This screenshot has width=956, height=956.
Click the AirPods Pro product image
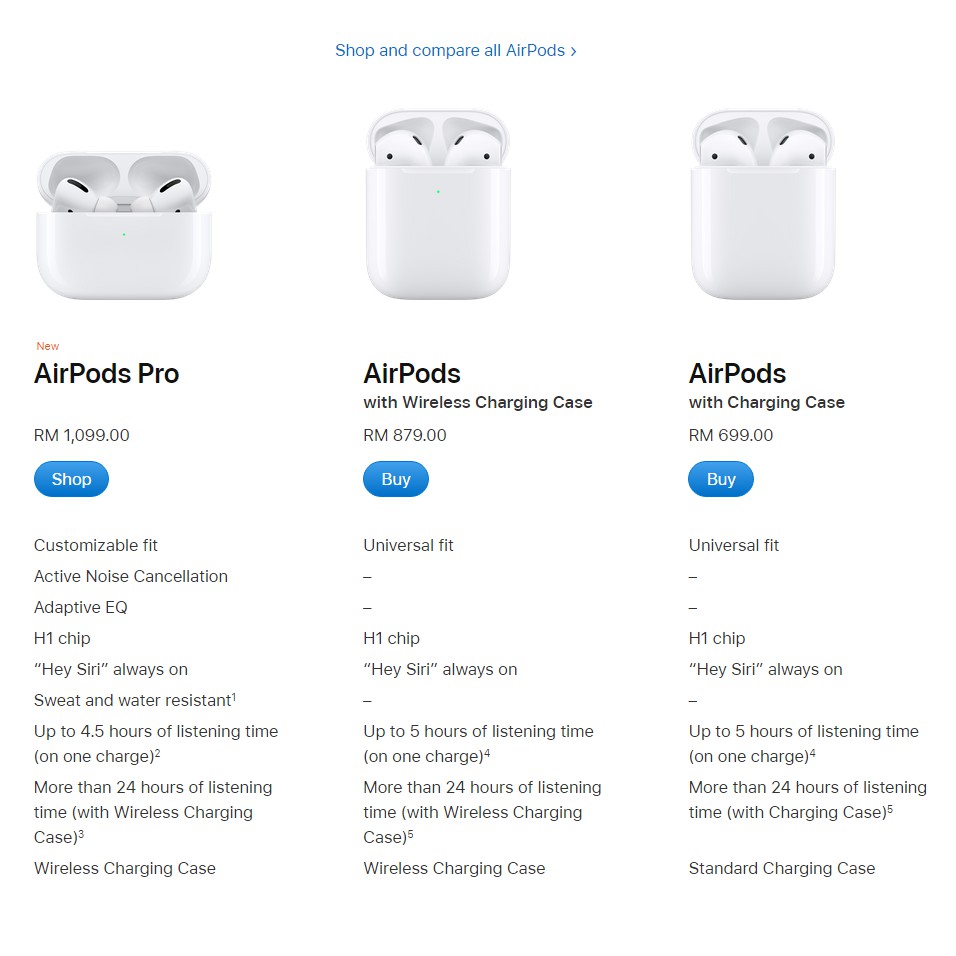tap(124, 225)
